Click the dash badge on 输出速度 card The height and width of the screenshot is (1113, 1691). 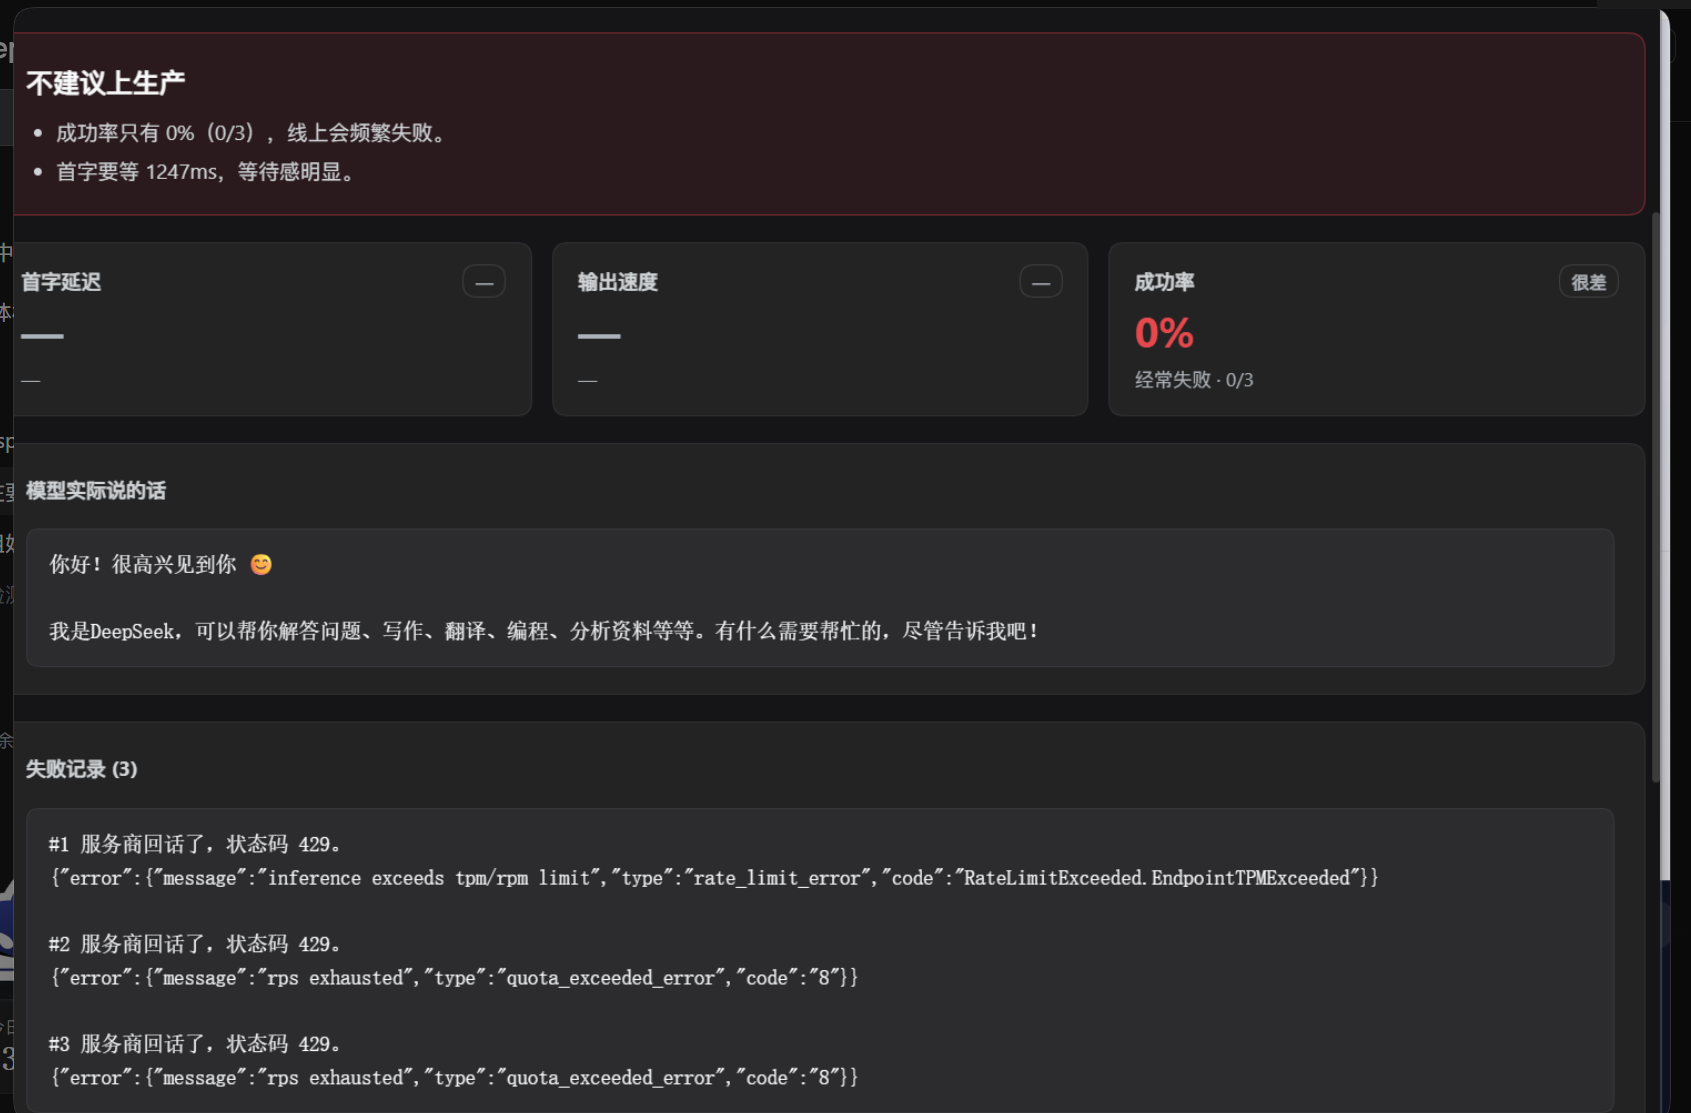[x=1040, y=282]
